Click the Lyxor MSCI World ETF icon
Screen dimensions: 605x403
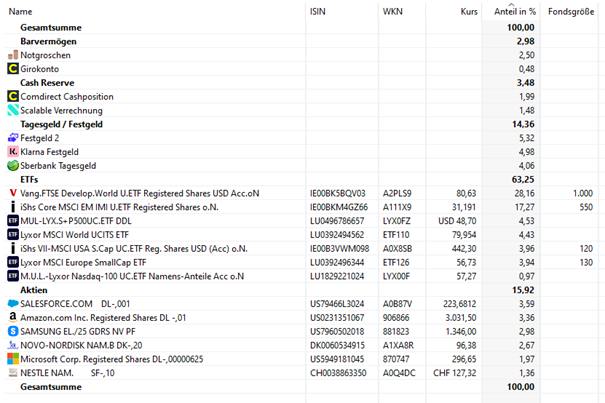(13, 235)
